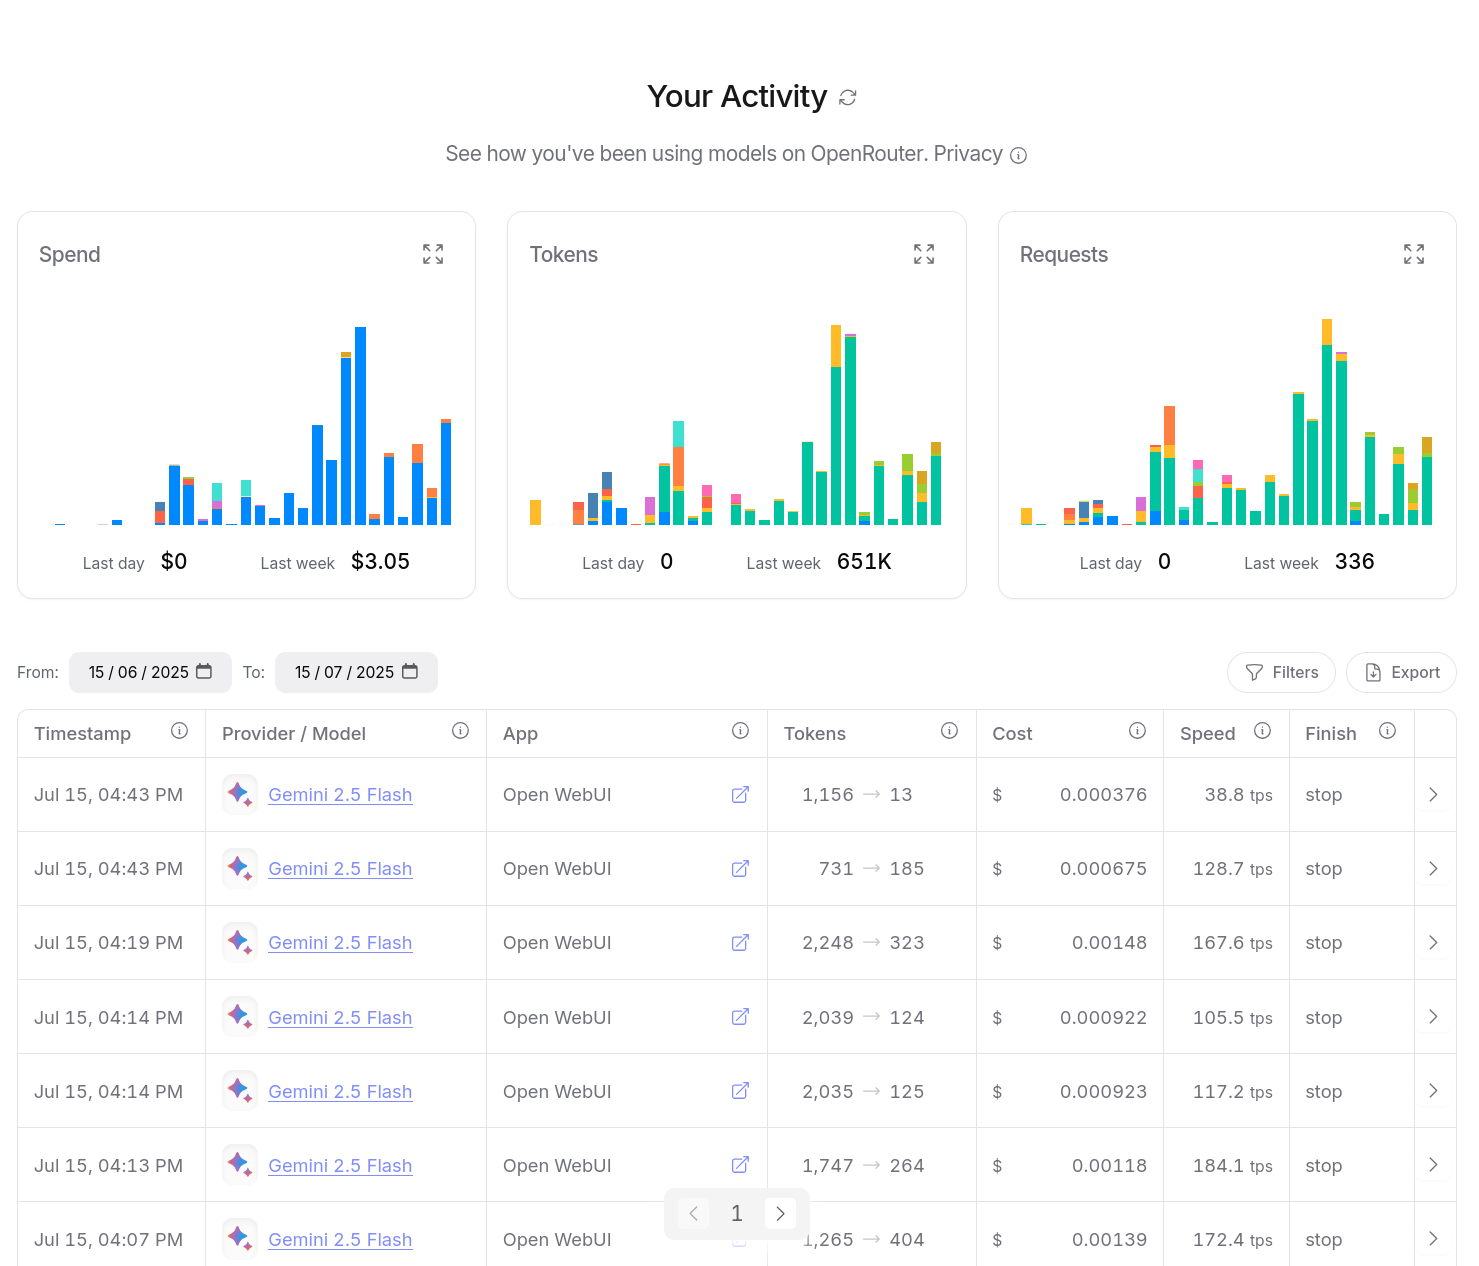Click the Privacy text in subtitle
Screen dimensions: 1479x1266
(968, 153)
